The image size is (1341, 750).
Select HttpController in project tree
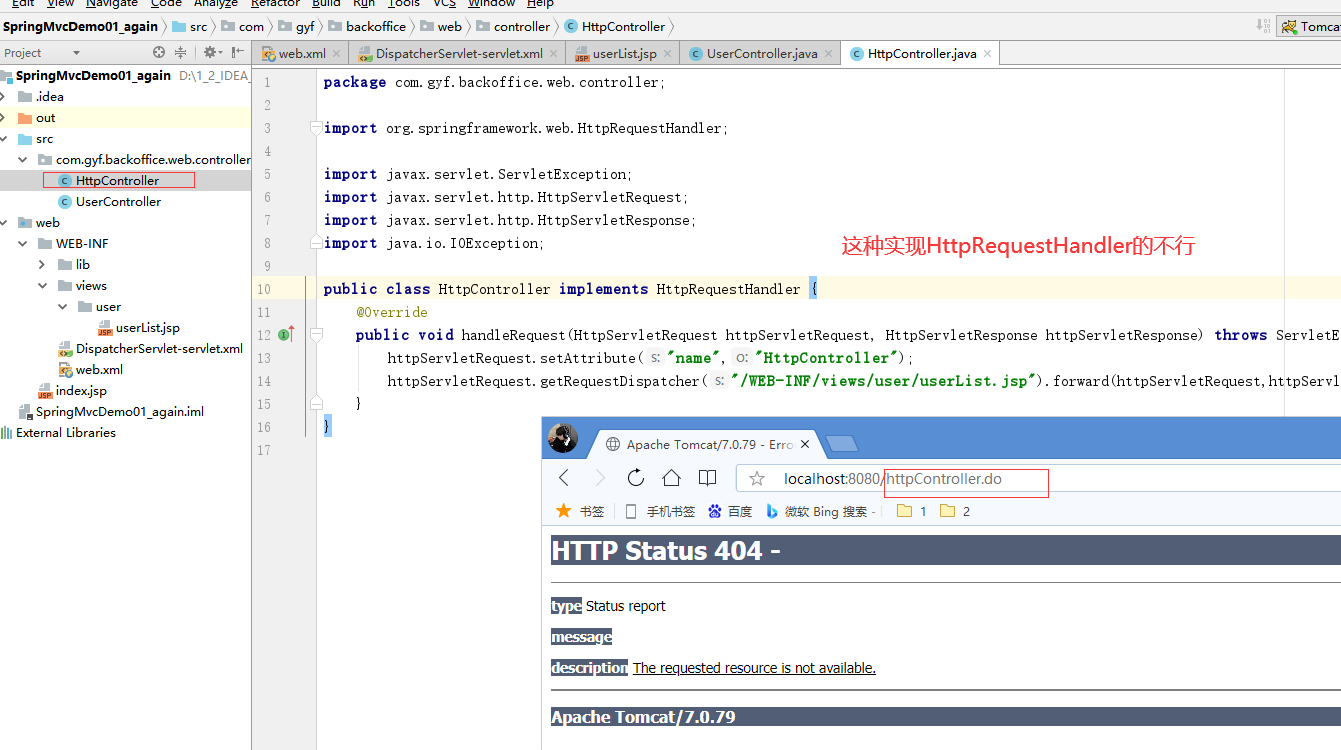click(117, 181)
